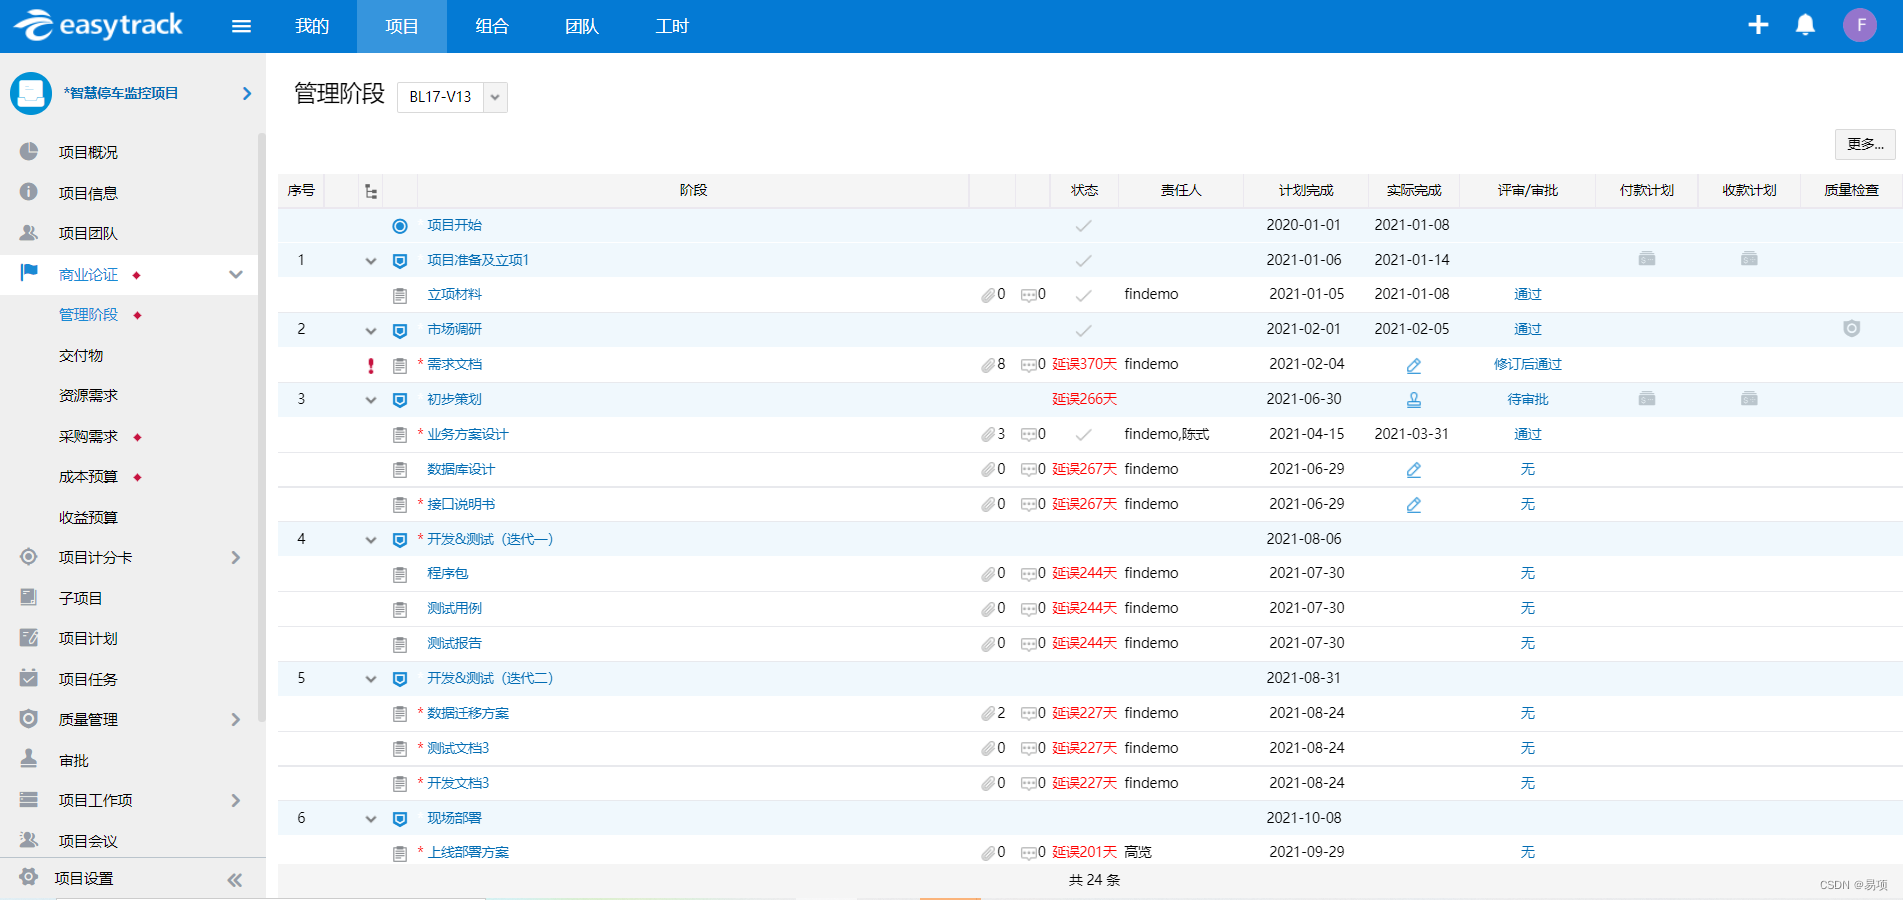Collapse the 开发&测试(迭代二) phase row

click(x=371, y=679)
